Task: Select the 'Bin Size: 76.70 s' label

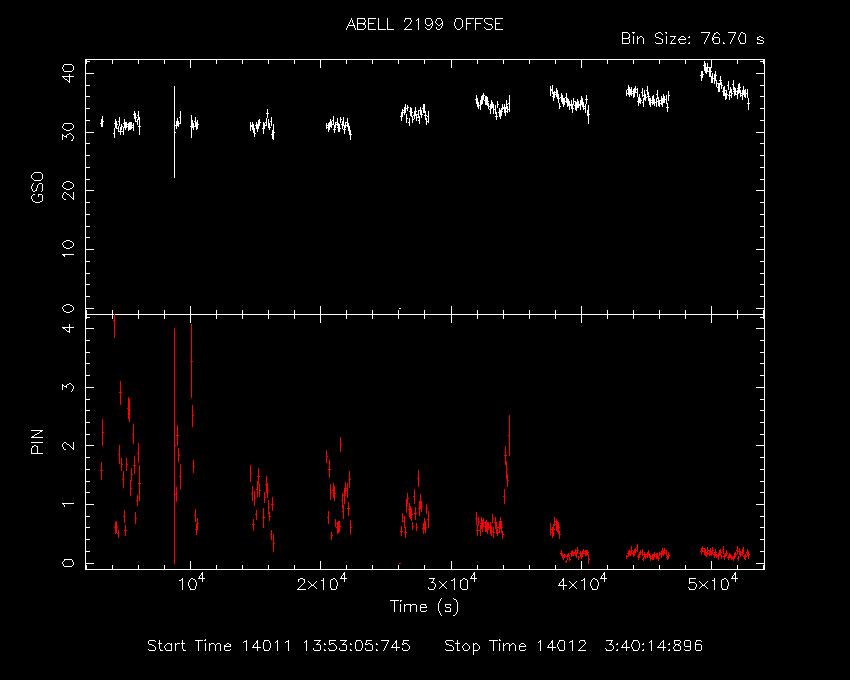Action: (x=692, y=39)
